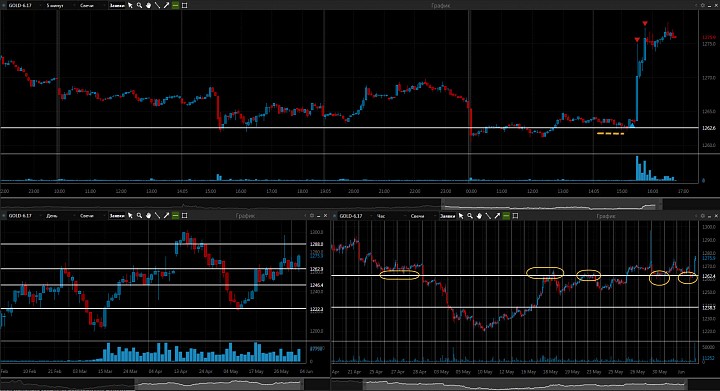The height and width of the screenshot is (391, 720).
Task: Select the cursor pointer tool in the daily chart
Action: [130, 215]
